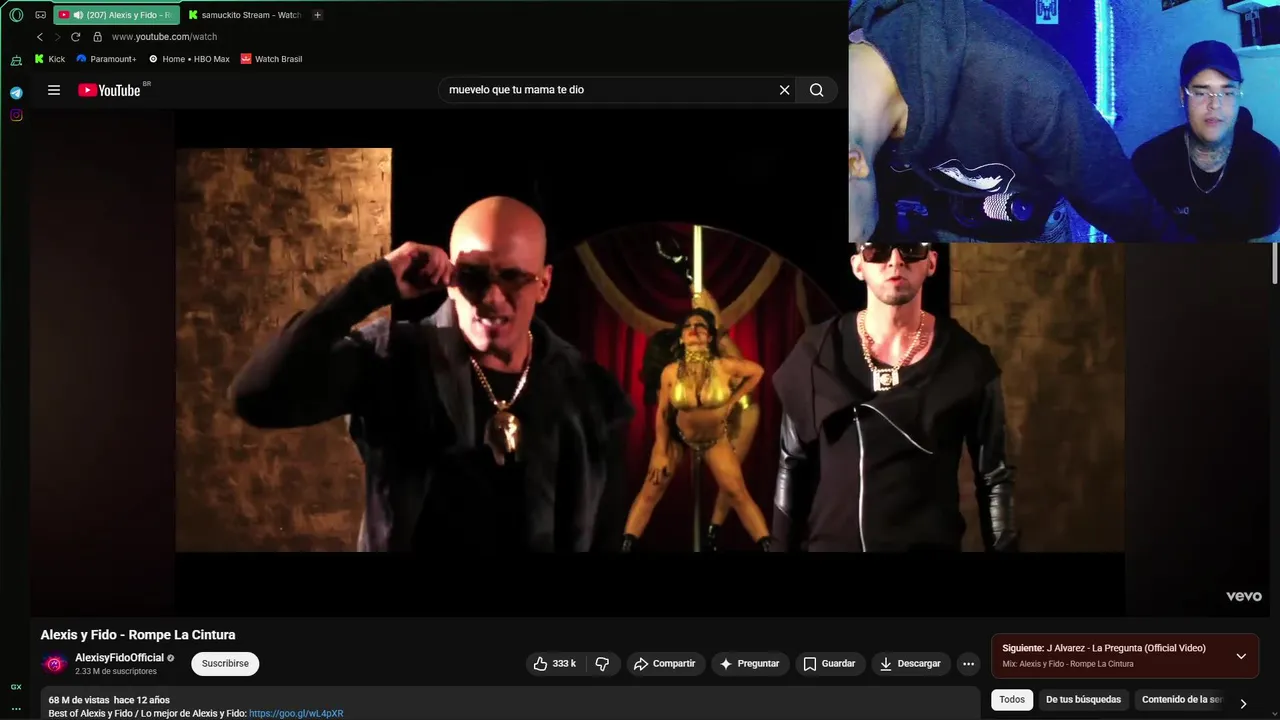Go to the YouTube home logo
This screenshot has width=1280, height=720.
coord(110,90)
